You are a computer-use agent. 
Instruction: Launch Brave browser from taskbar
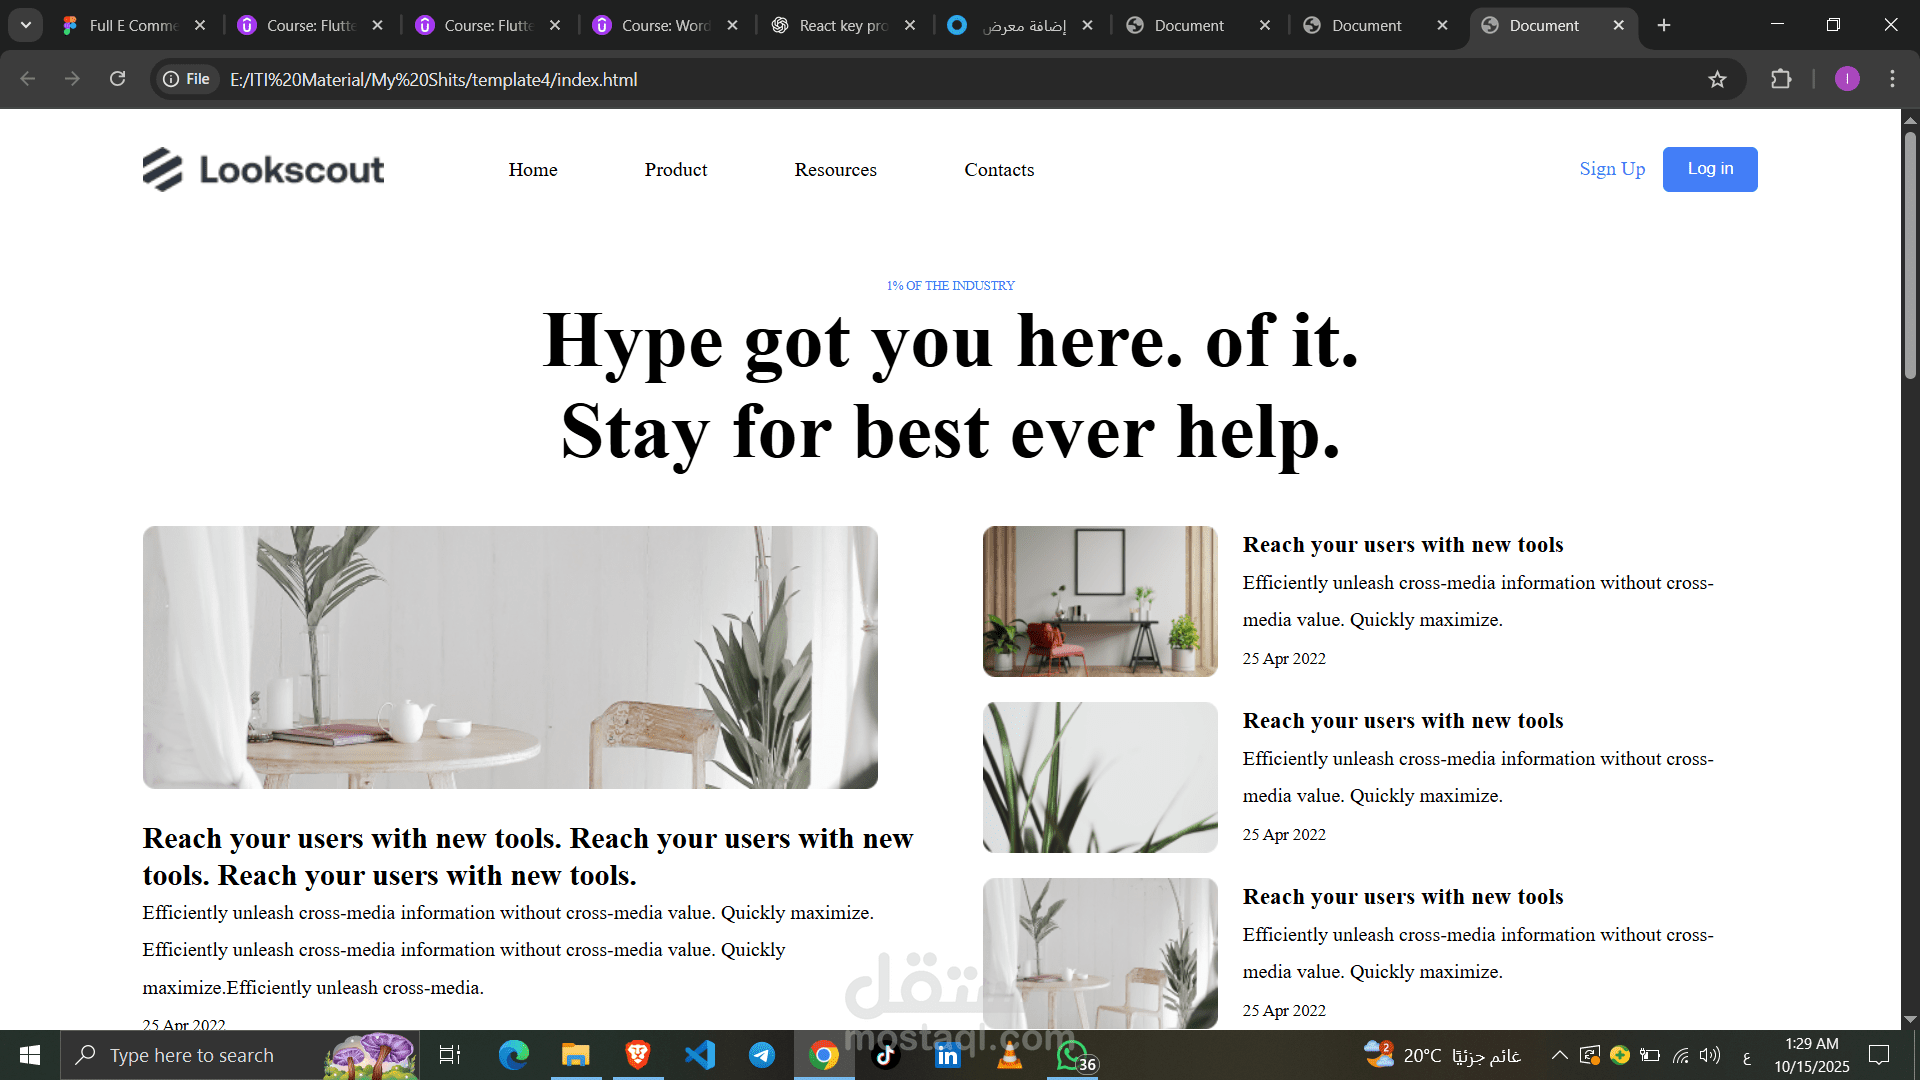(638, 1055)
